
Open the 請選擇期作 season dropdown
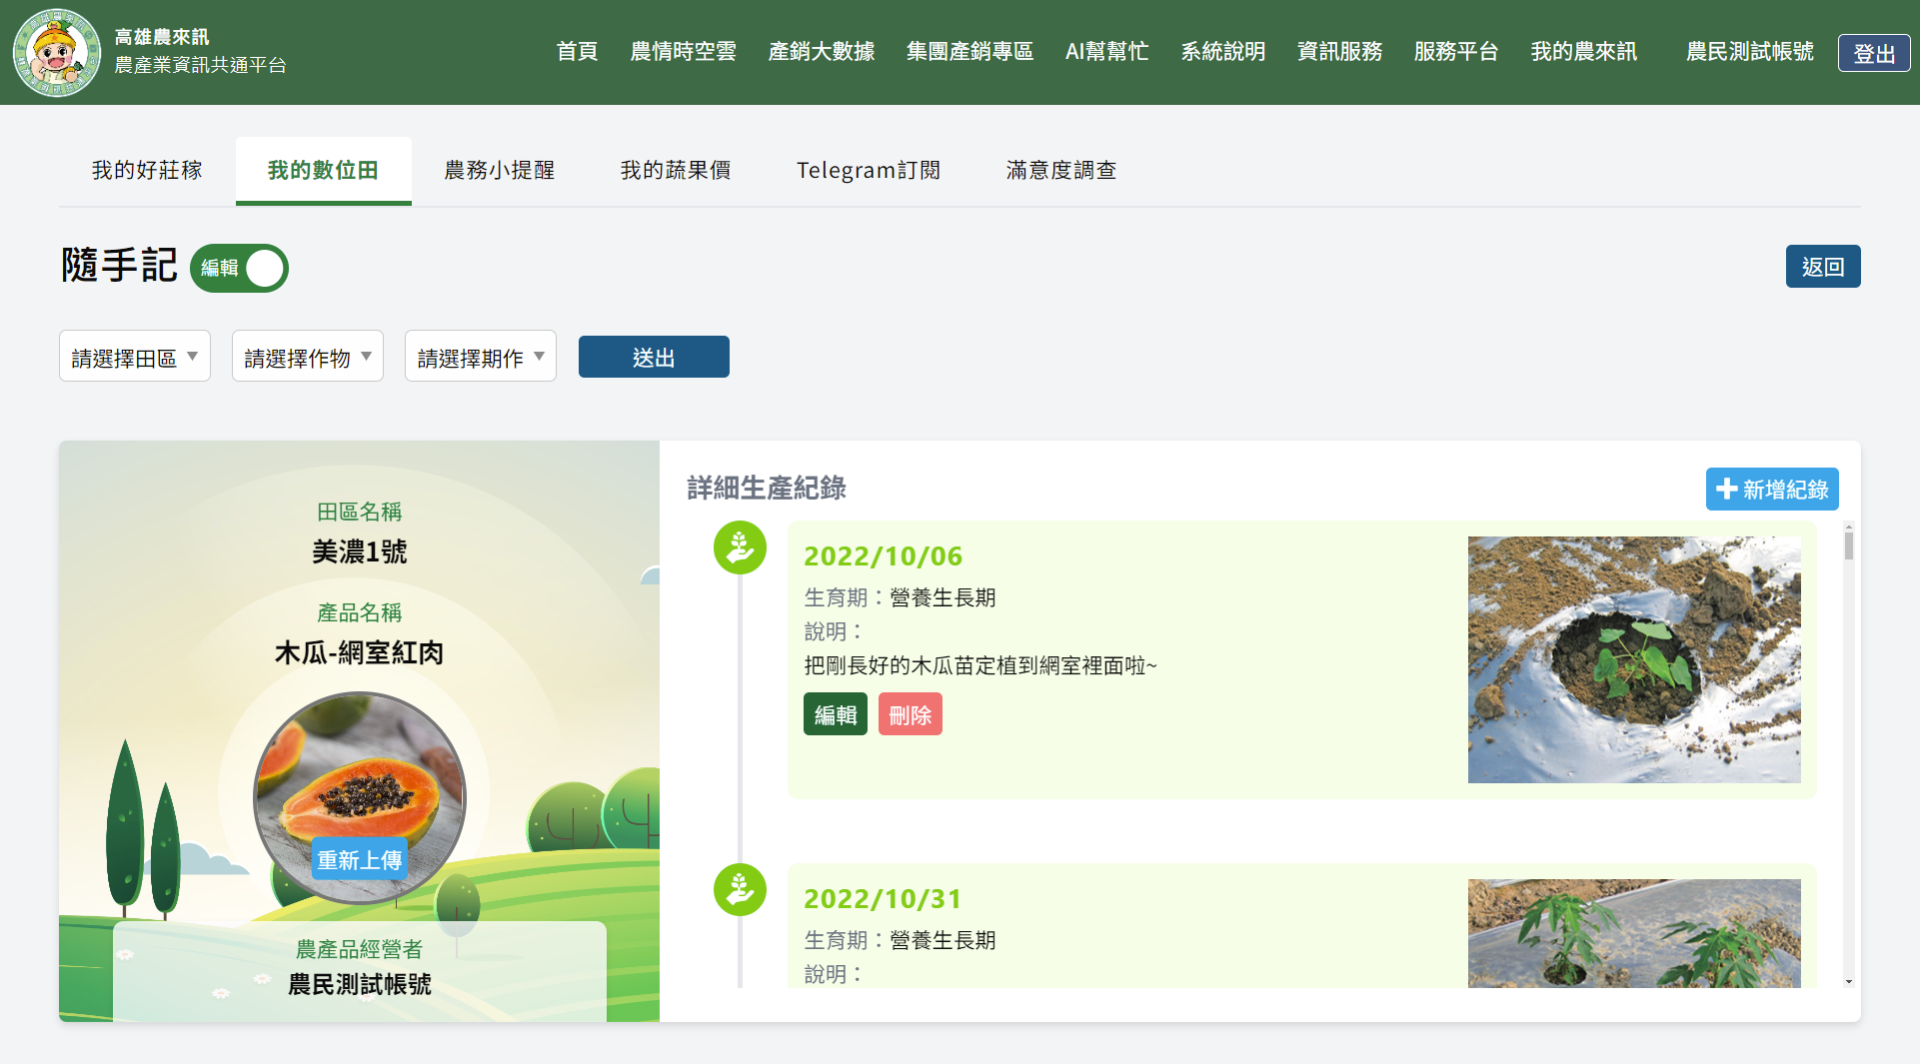481,357
